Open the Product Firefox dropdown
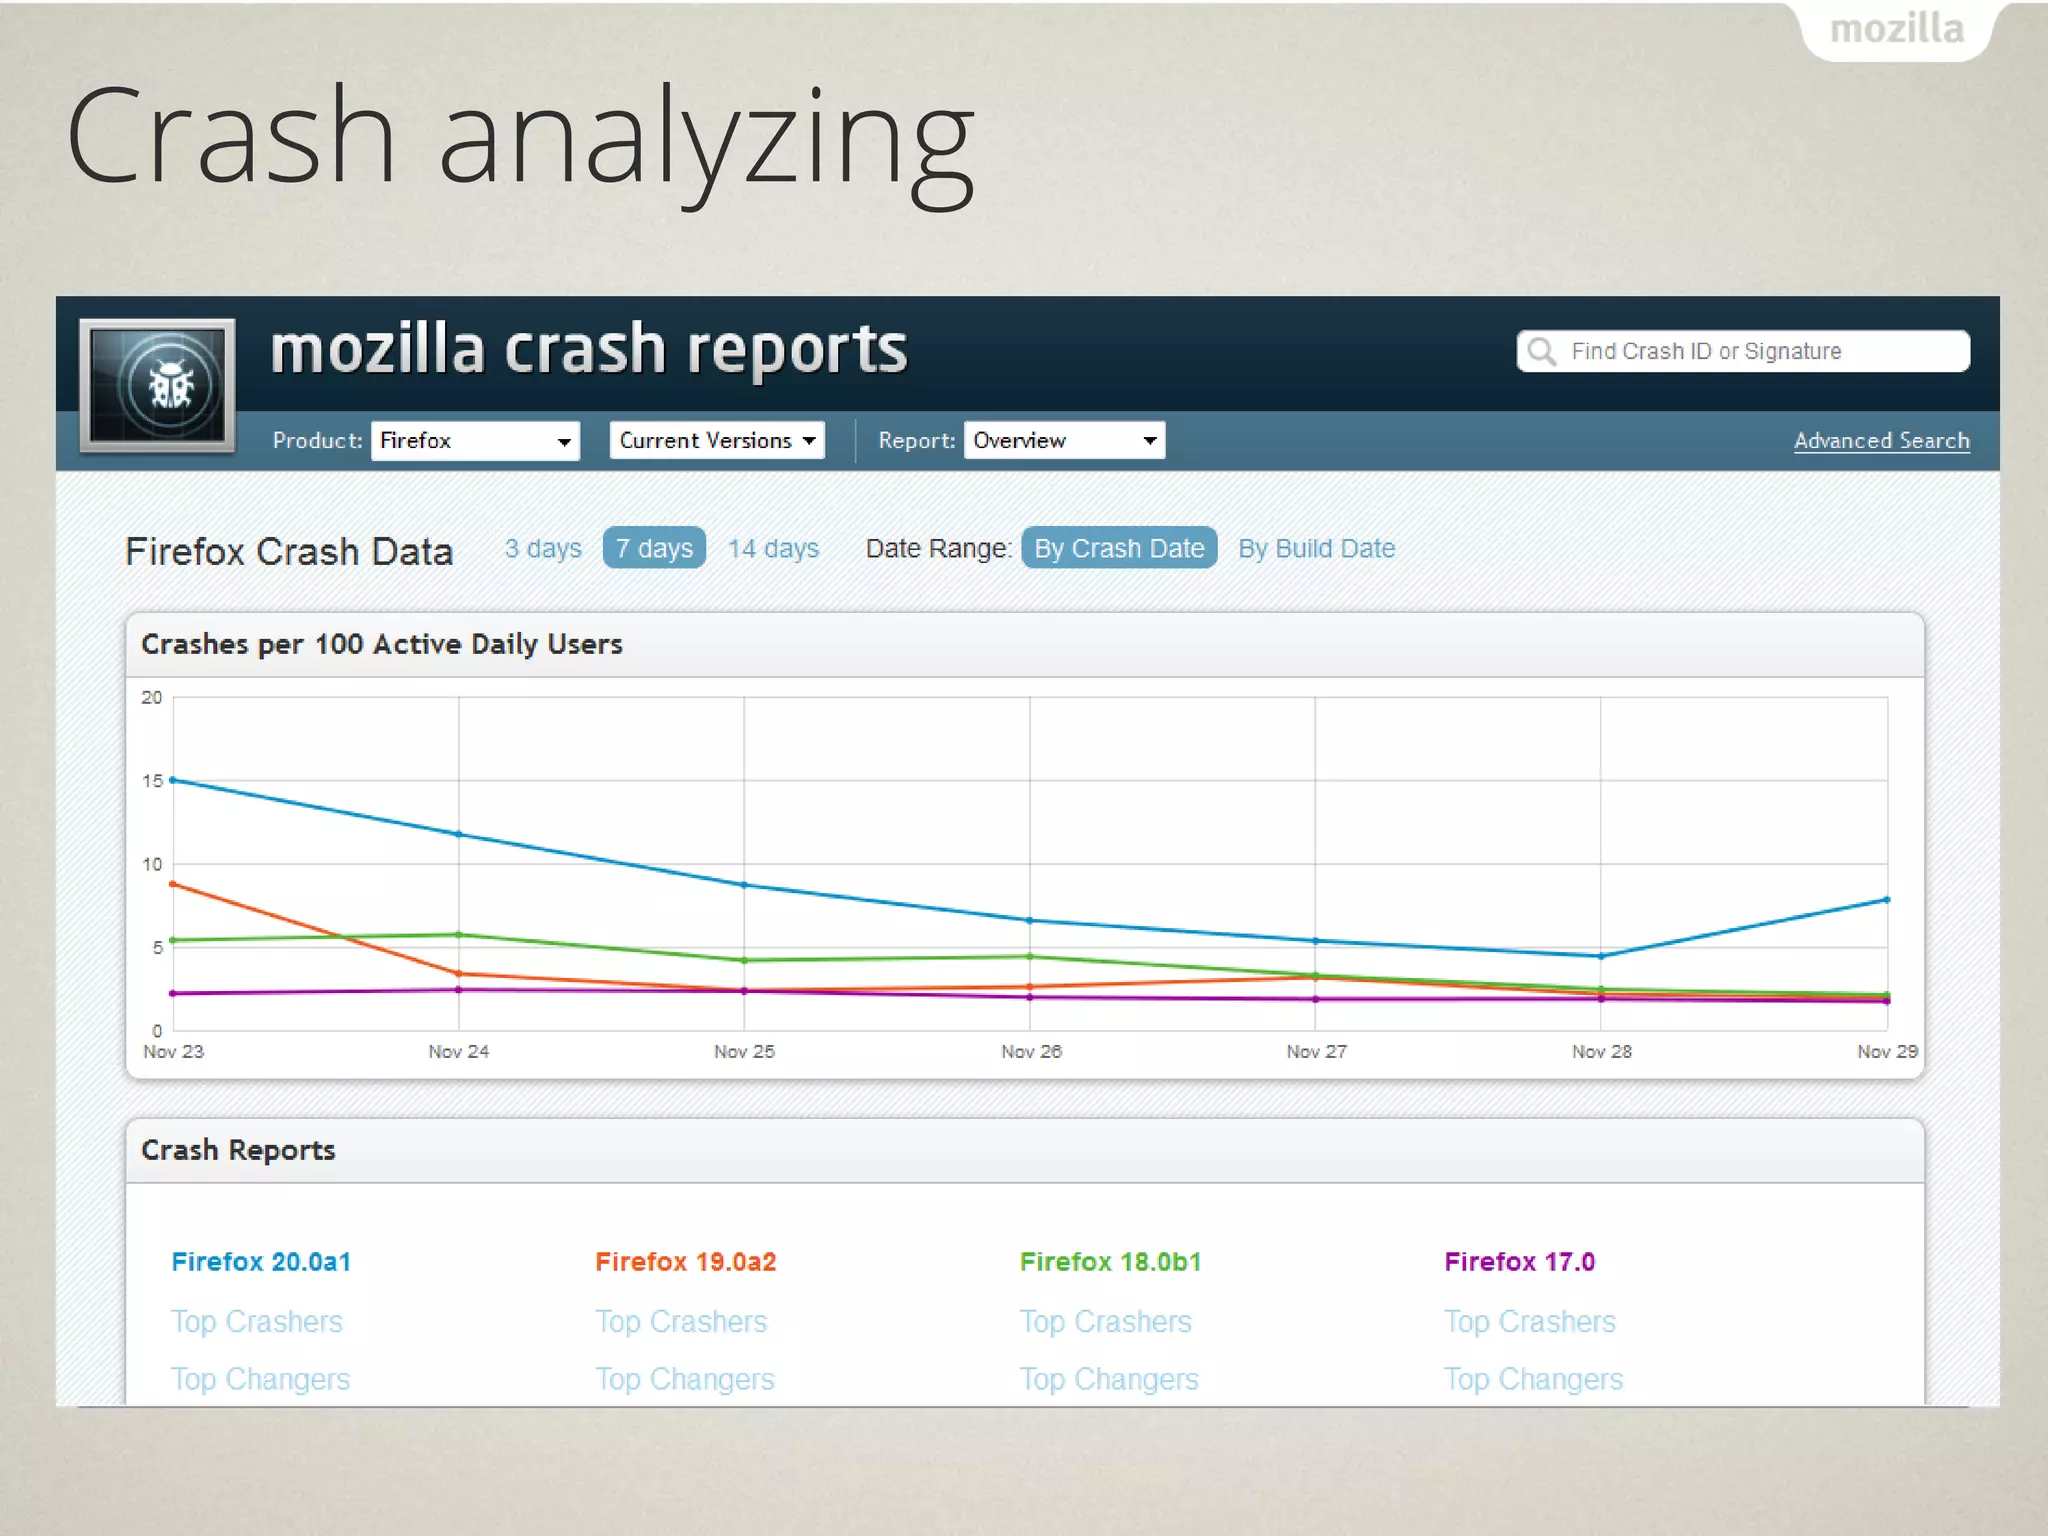The height and width of the screenshot is (1536, 2048). [x=475, y=441]
